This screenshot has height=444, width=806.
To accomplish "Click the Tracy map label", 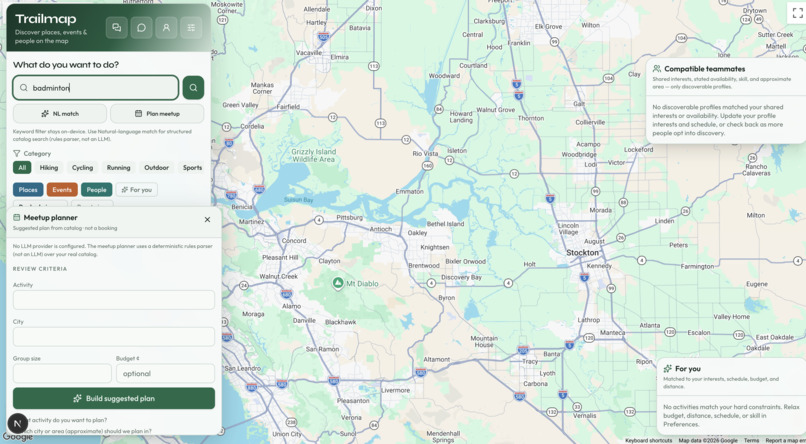I will coord(530,361).
